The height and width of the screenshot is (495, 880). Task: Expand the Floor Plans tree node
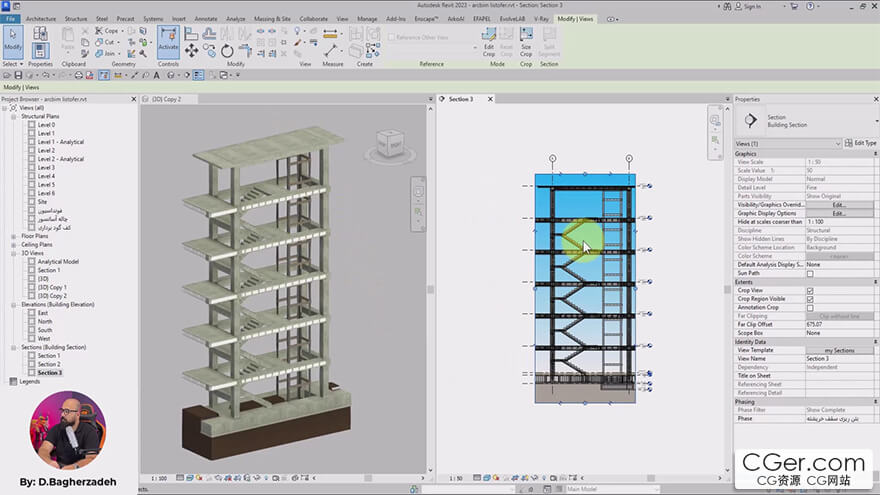pos(15,236)
